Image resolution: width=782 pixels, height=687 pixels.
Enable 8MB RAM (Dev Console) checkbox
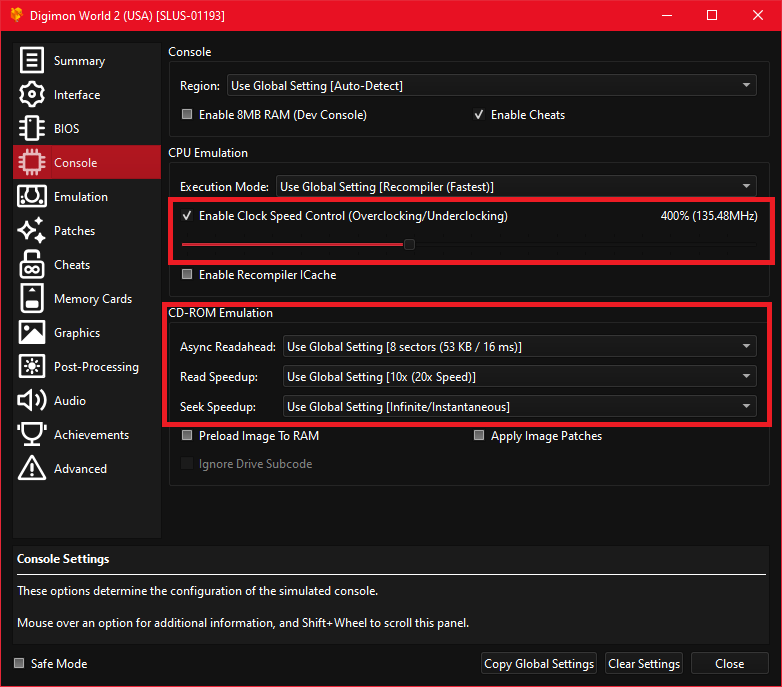pyautogui.click(x=187, y=114)
